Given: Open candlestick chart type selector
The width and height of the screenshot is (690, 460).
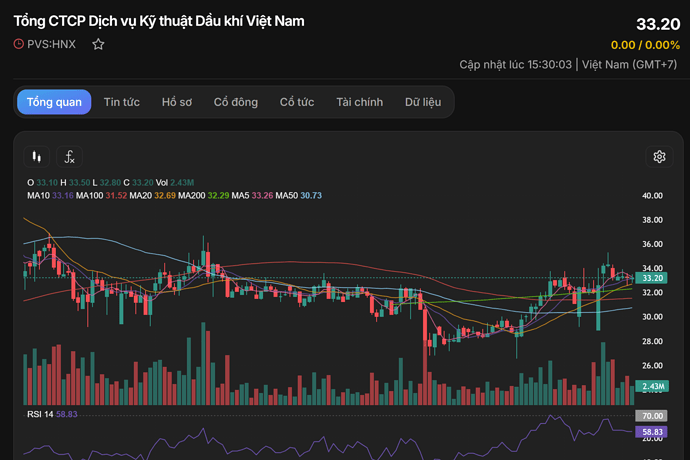Looking at the screenshot, I should pyautogui.click(x=37, y=157).
